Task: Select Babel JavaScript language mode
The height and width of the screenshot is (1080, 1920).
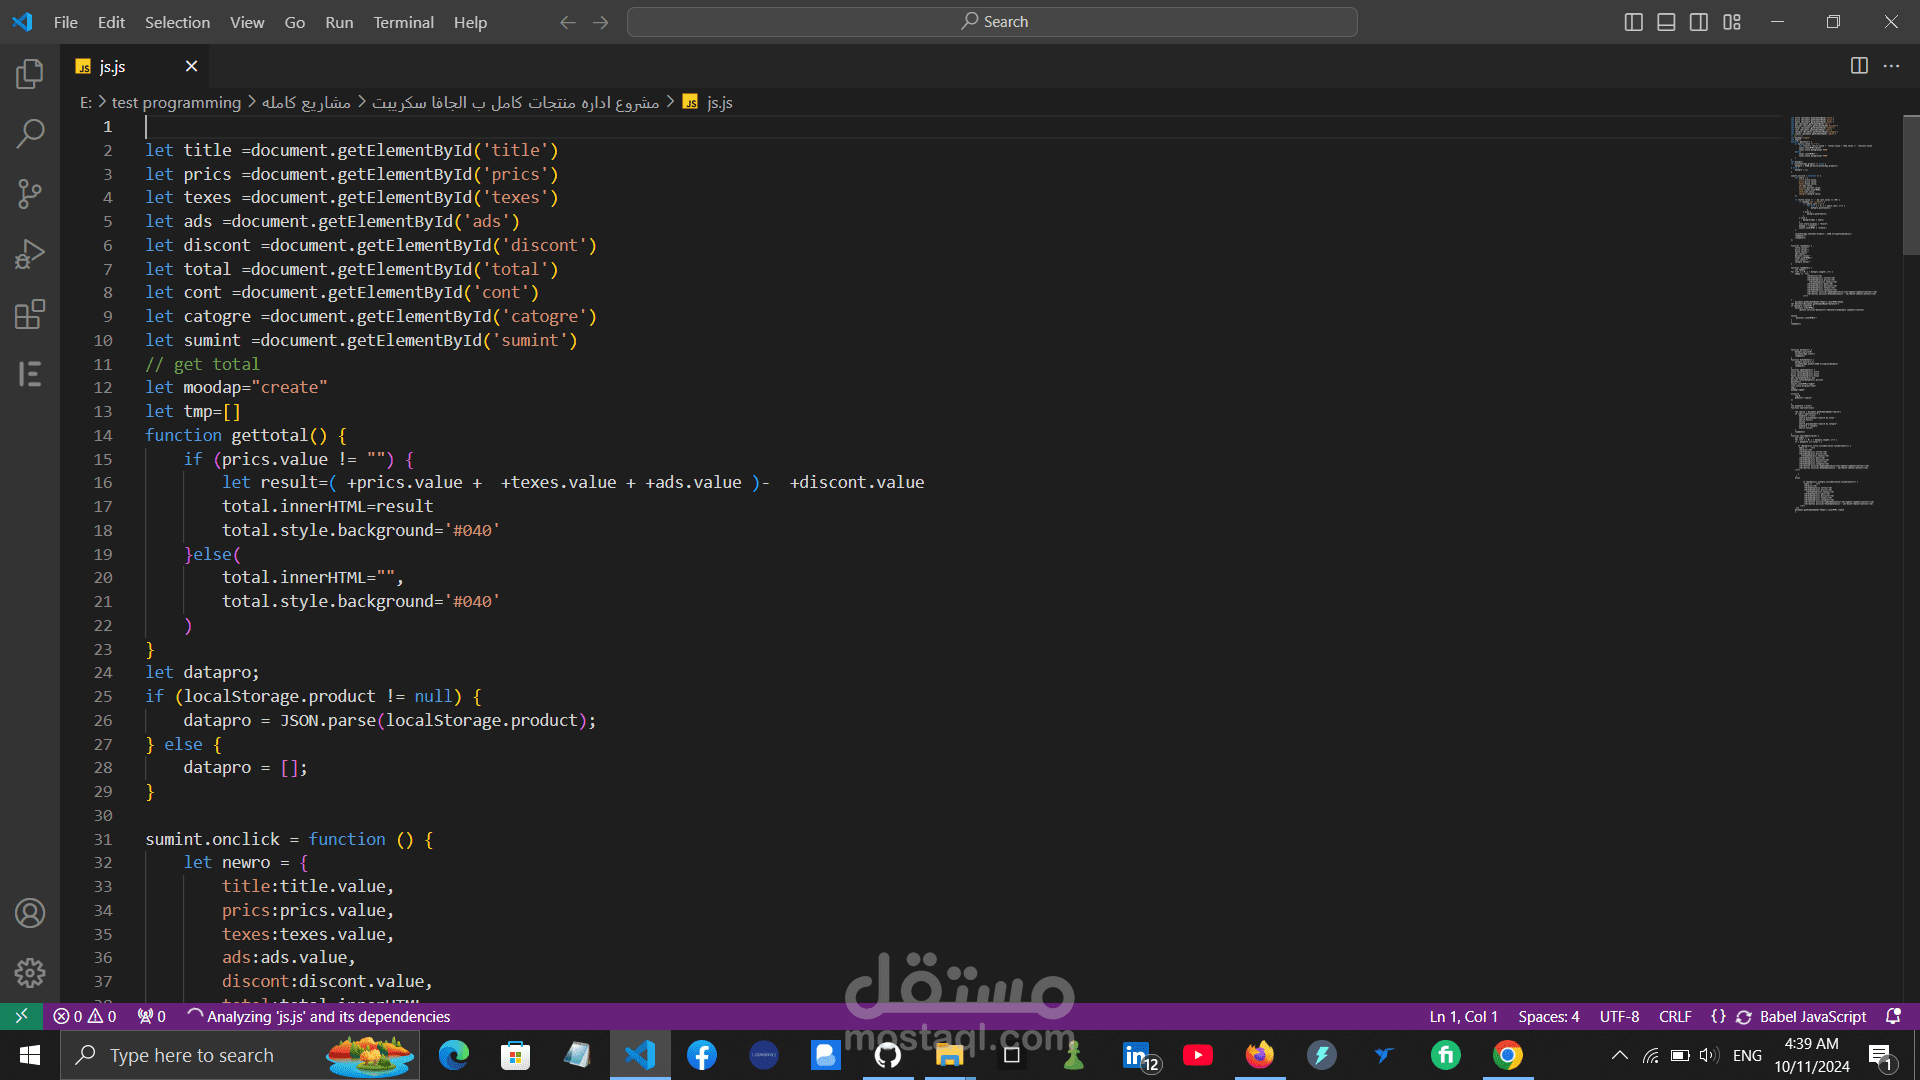Action: [x=1812, y=1016]
